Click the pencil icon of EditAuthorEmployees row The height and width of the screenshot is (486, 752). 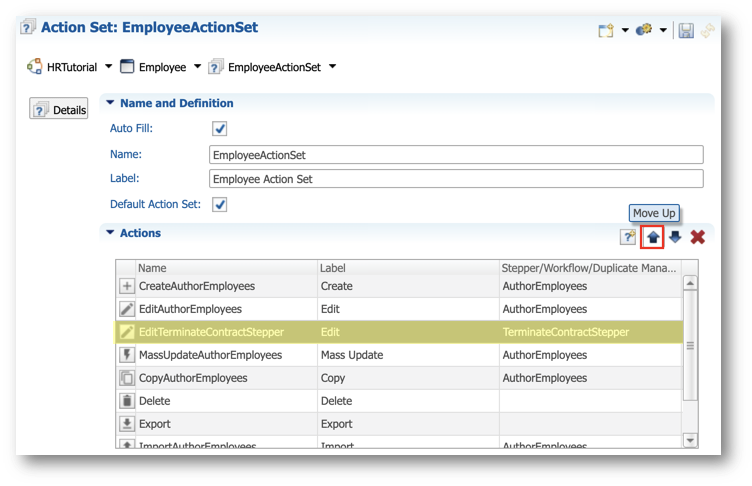(x=127, y=309)
